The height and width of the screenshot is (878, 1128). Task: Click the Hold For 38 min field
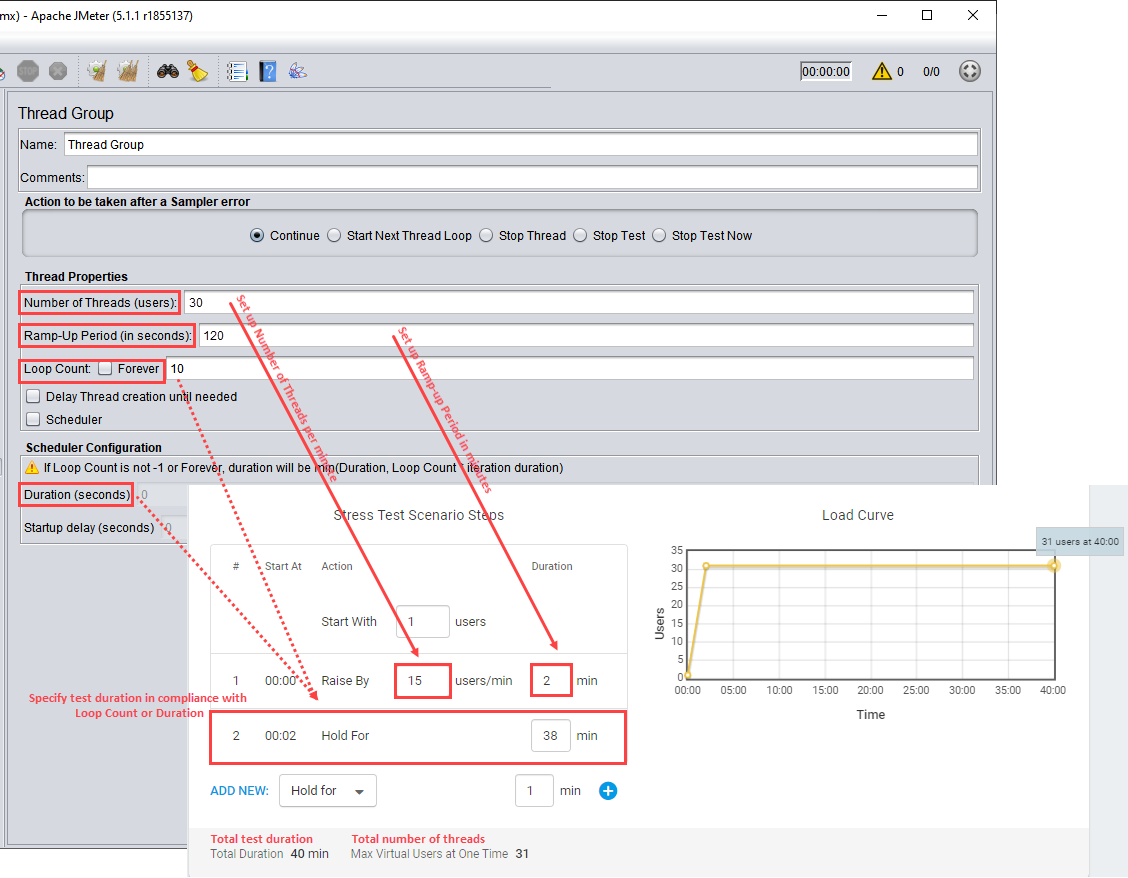[551, 736]
